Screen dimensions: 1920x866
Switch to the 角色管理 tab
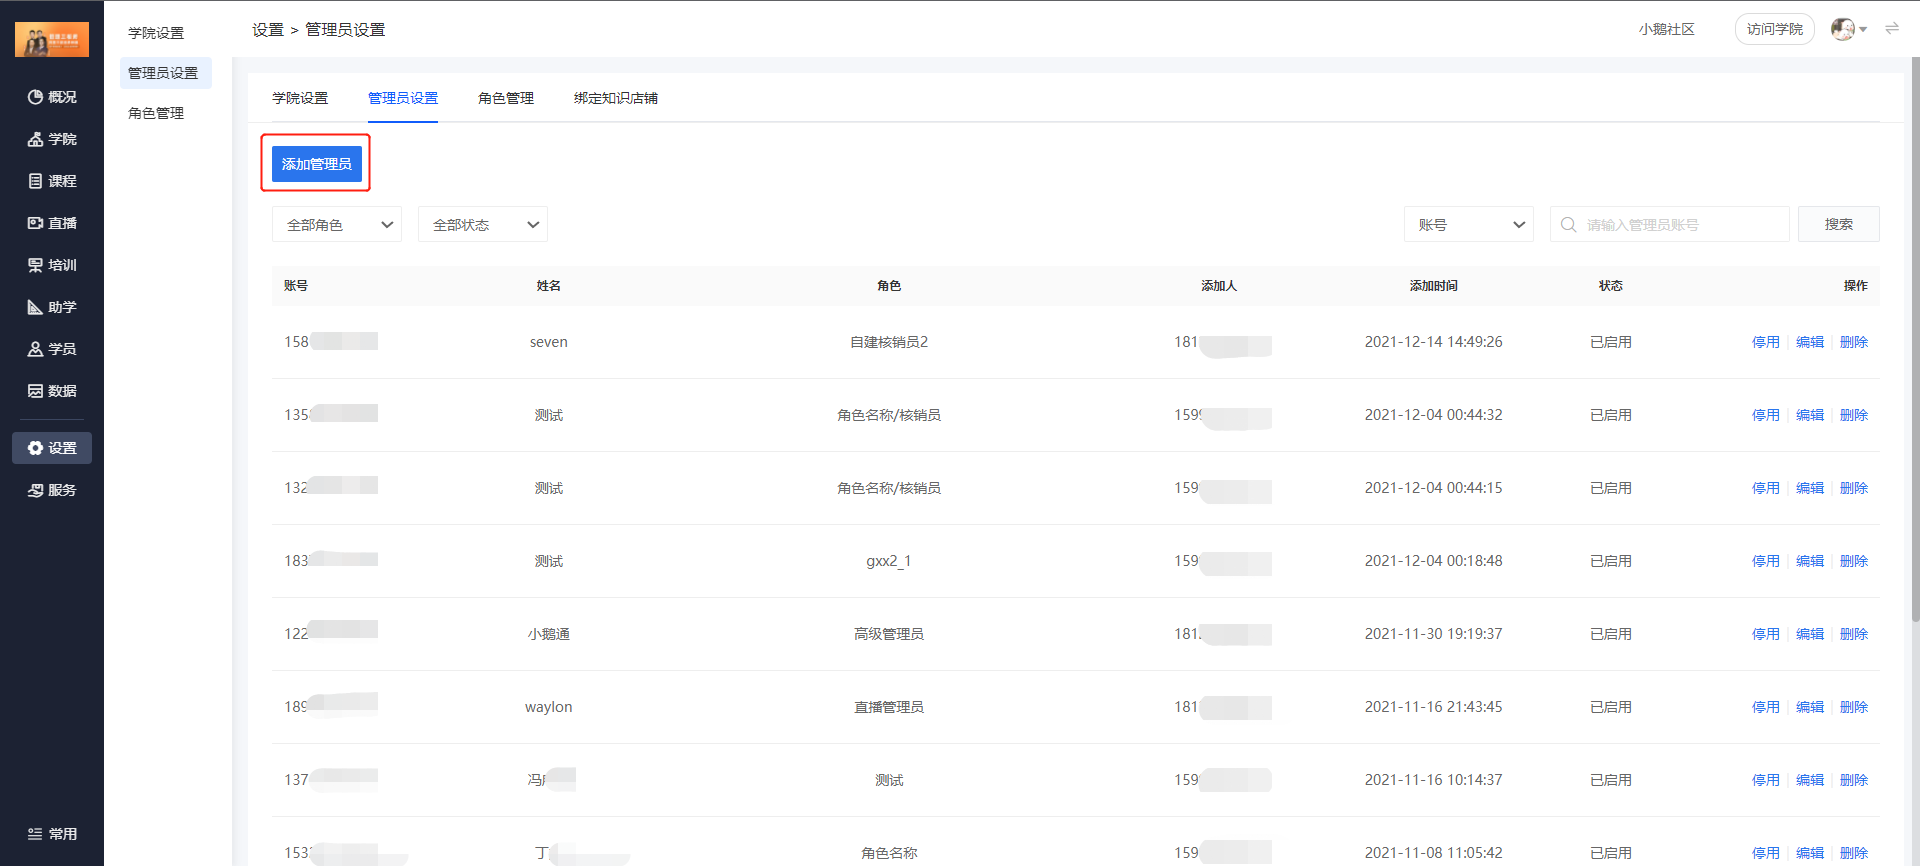[x=506, y=98]
